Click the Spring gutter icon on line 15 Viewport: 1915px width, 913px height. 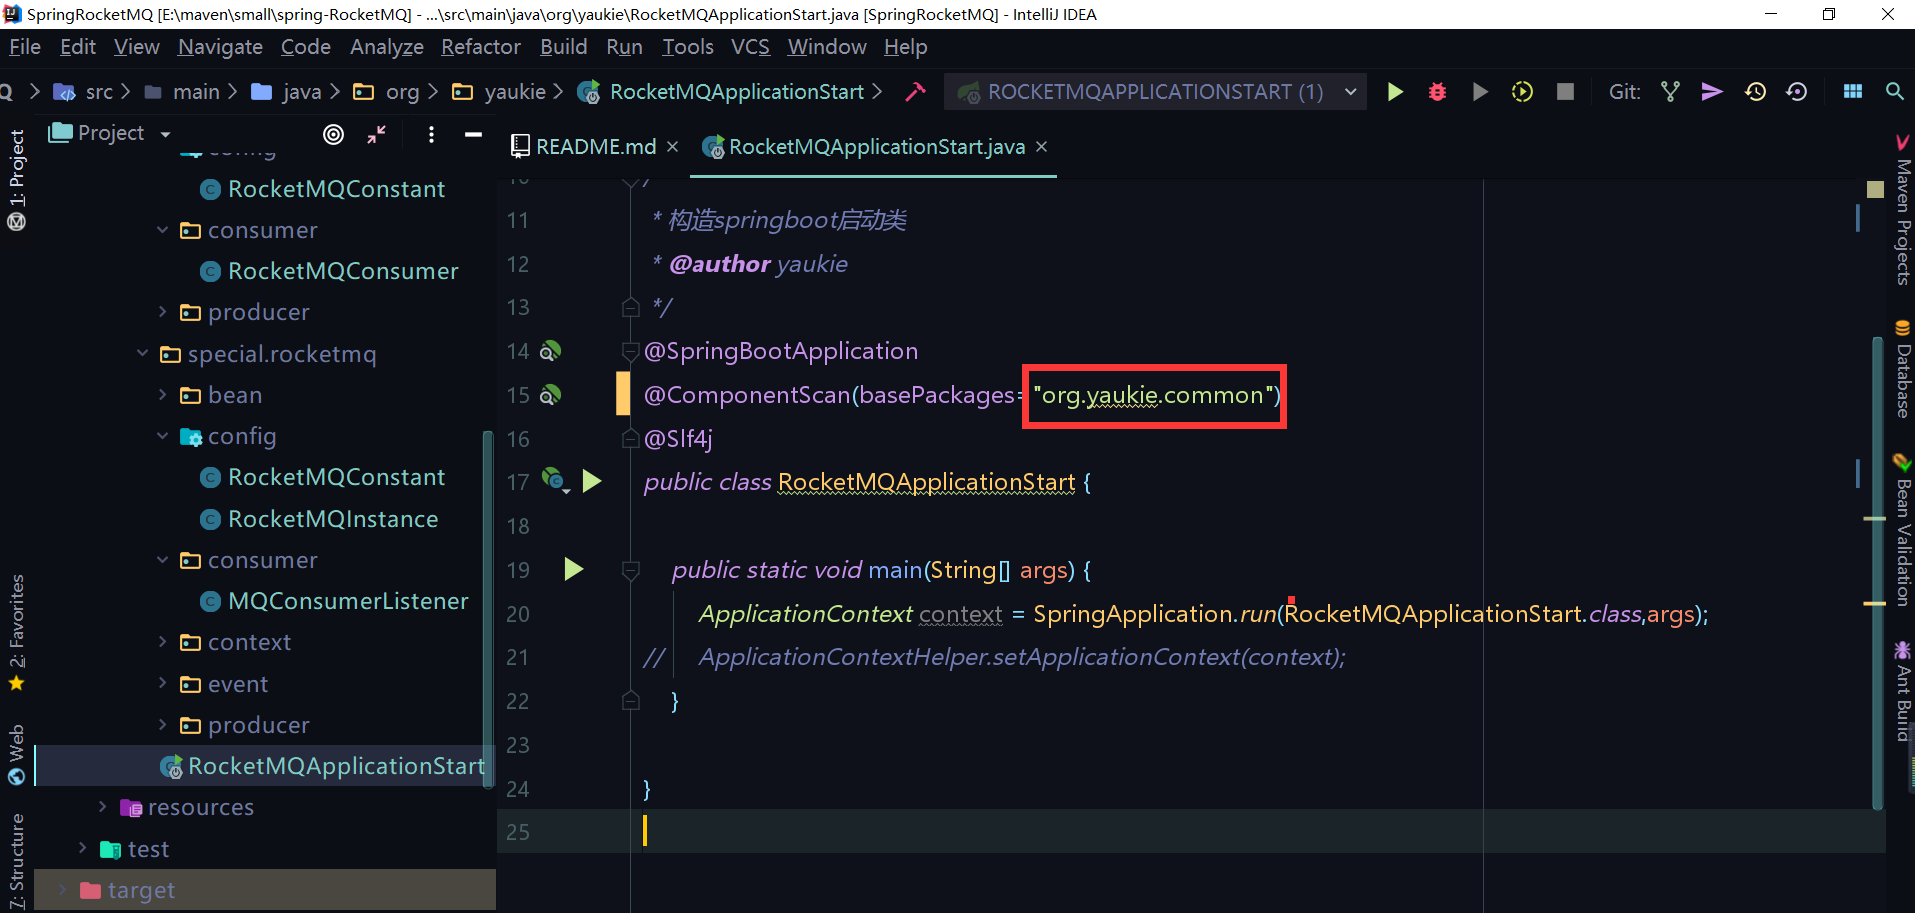tap(550, 395)
